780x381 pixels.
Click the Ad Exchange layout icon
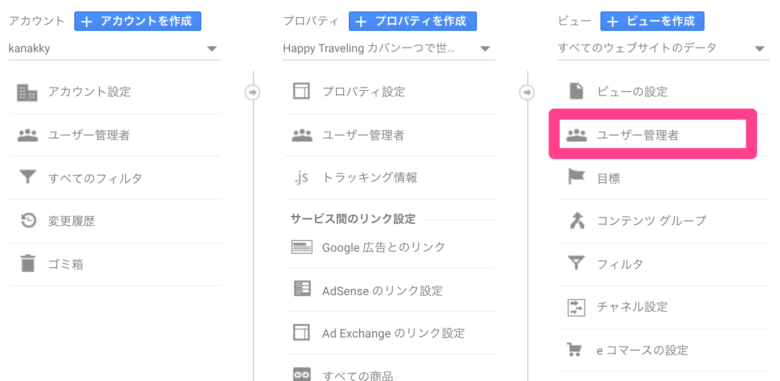(x=301, y=332)
